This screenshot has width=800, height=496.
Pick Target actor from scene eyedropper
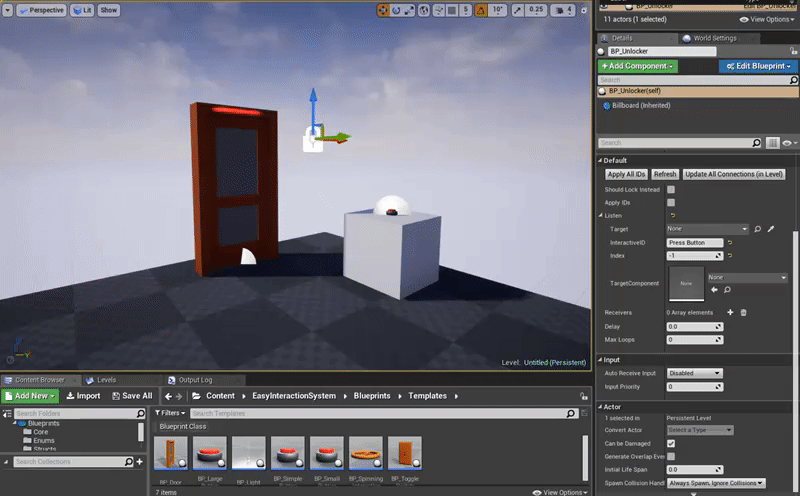pos(771,229)
